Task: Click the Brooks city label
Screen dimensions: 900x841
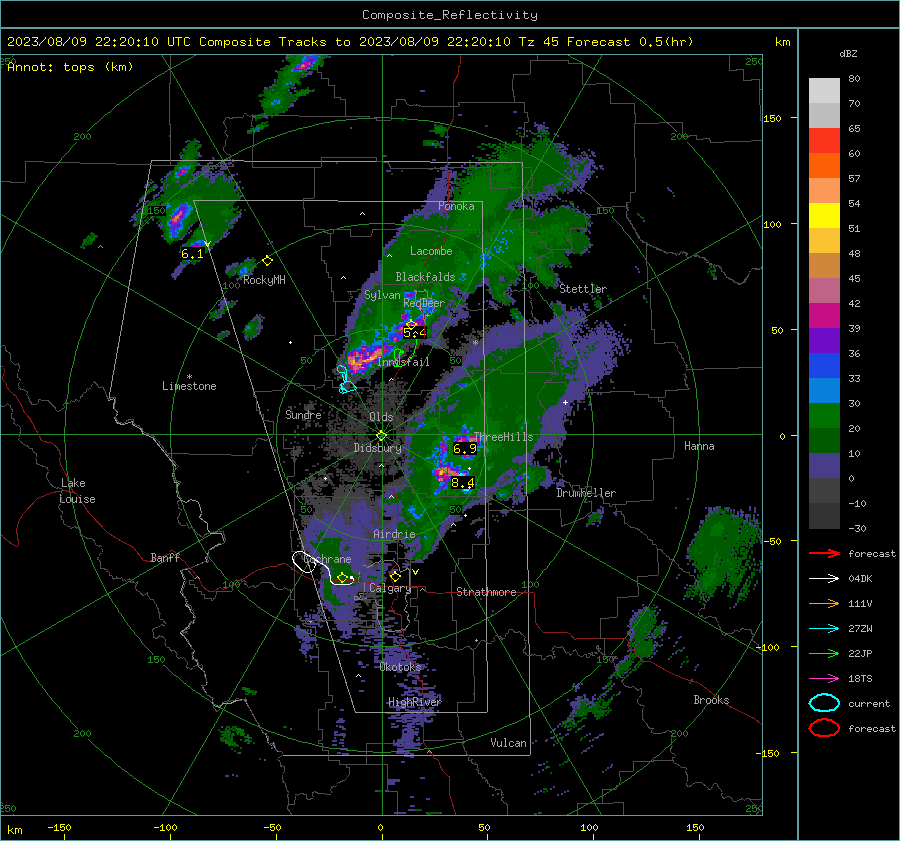Action: click(x=711, y=700)
